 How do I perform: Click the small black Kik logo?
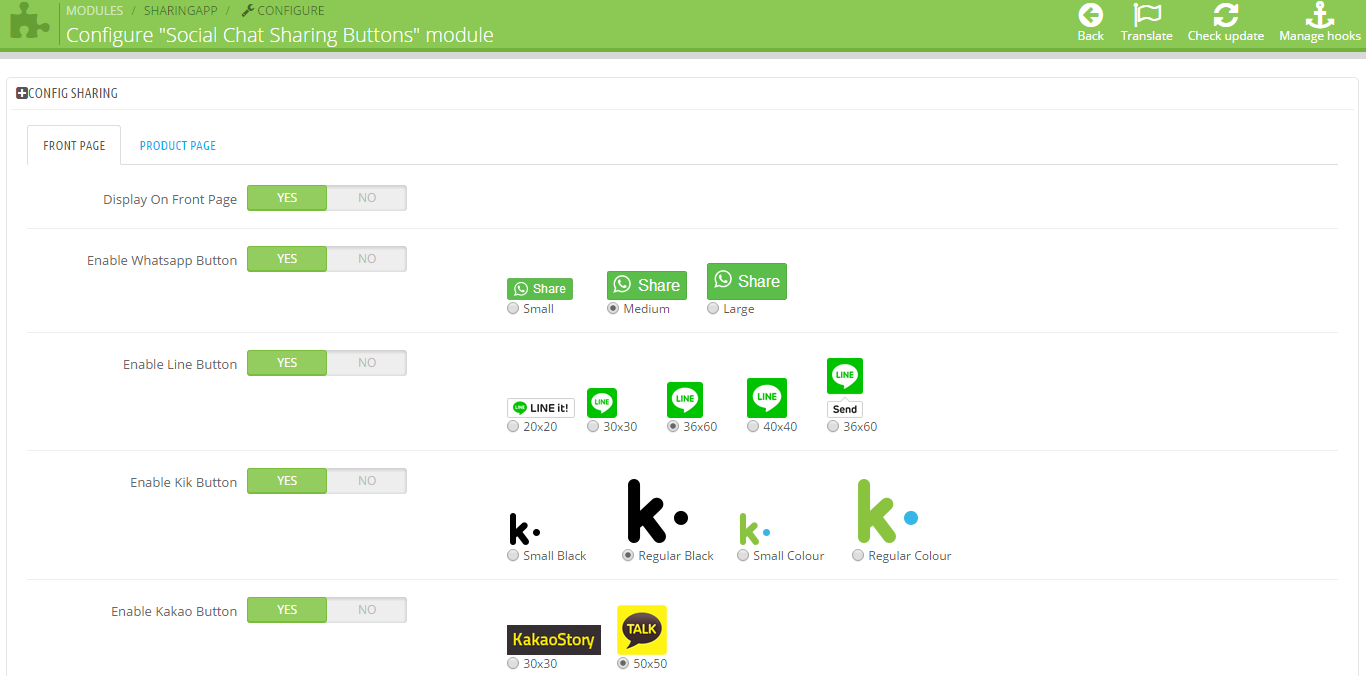524,529
